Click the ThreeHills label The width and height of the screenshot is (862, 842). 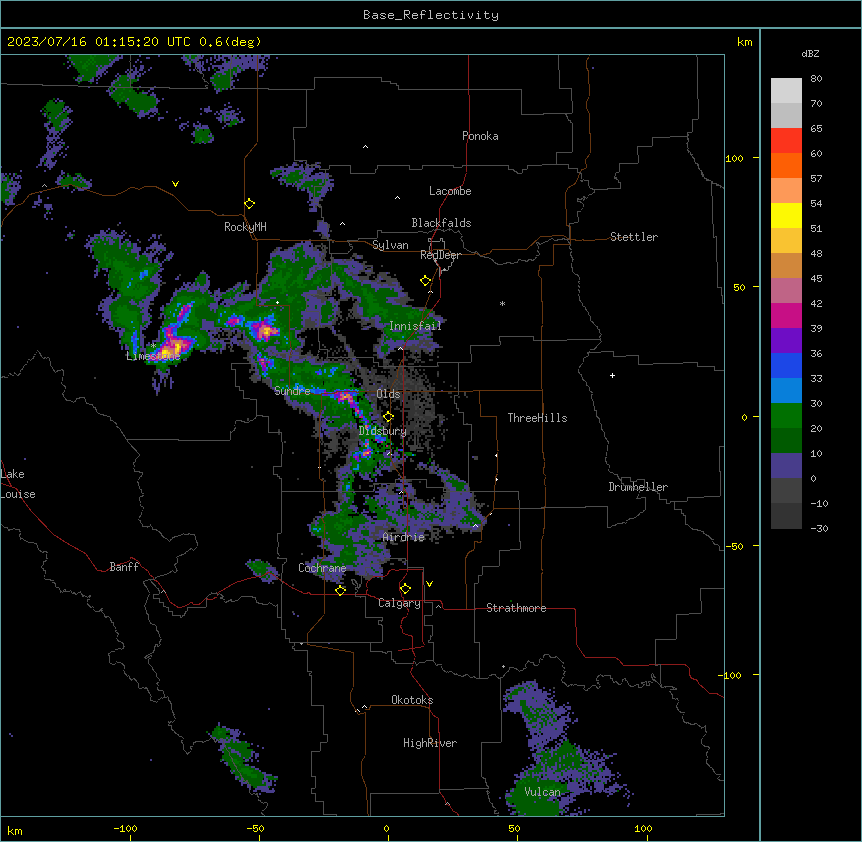(537, 418)
